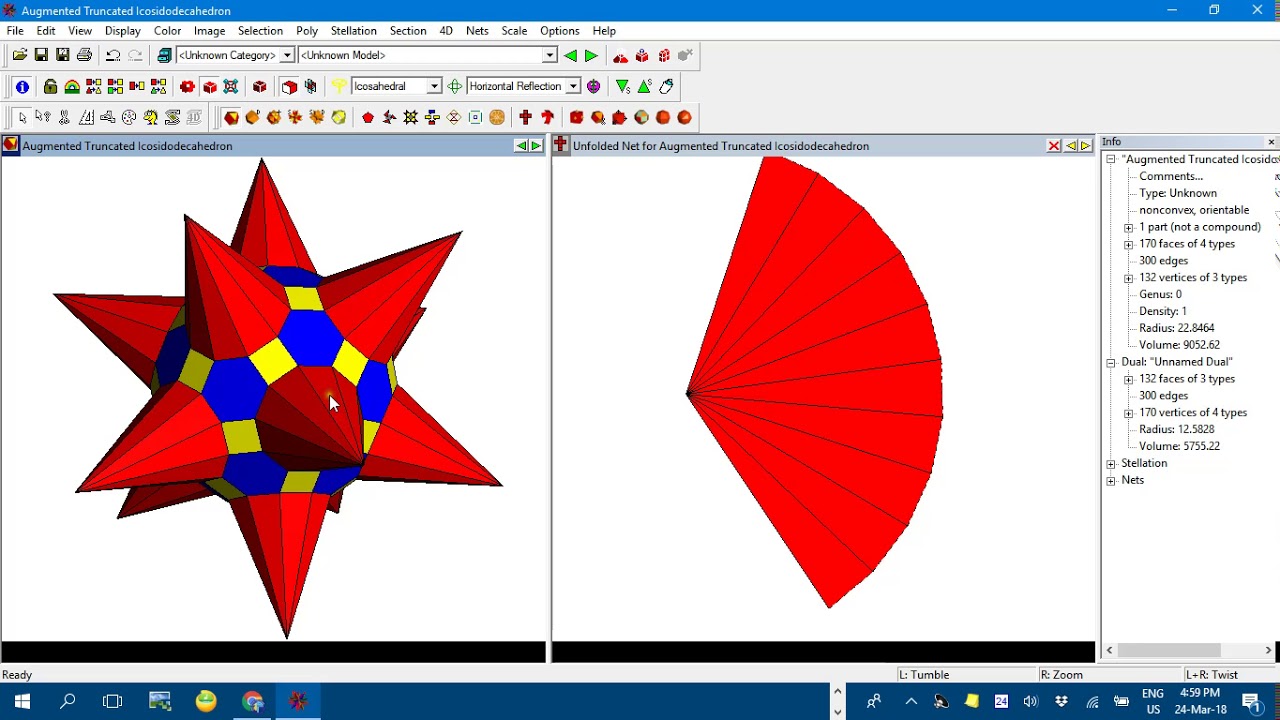The image size is (1280, 720).
Task: Expand dual '132 faces of 3 types' node
Action: click(x=1129, y=379)
